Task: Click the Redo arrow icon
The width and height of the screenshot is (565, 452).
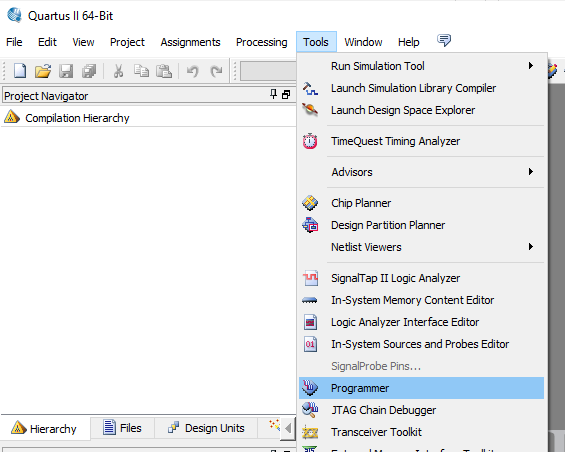Action: (216, 71)
